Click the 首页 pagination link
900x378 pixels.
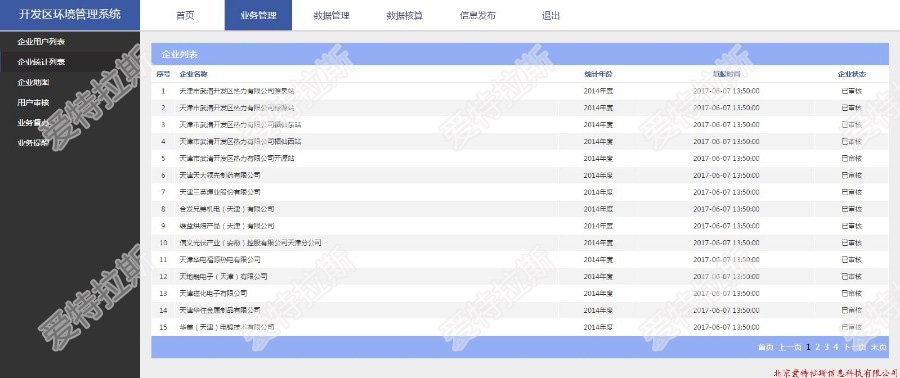coord(766,347)
